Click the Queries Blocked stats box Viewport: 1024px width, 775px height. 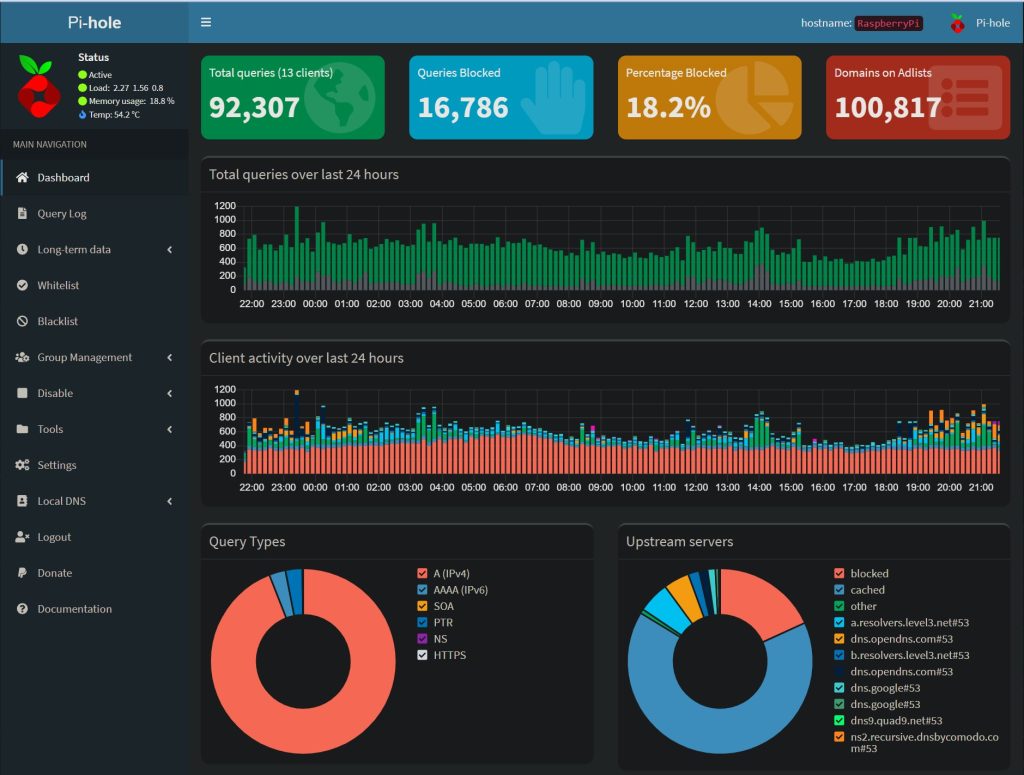501,97
